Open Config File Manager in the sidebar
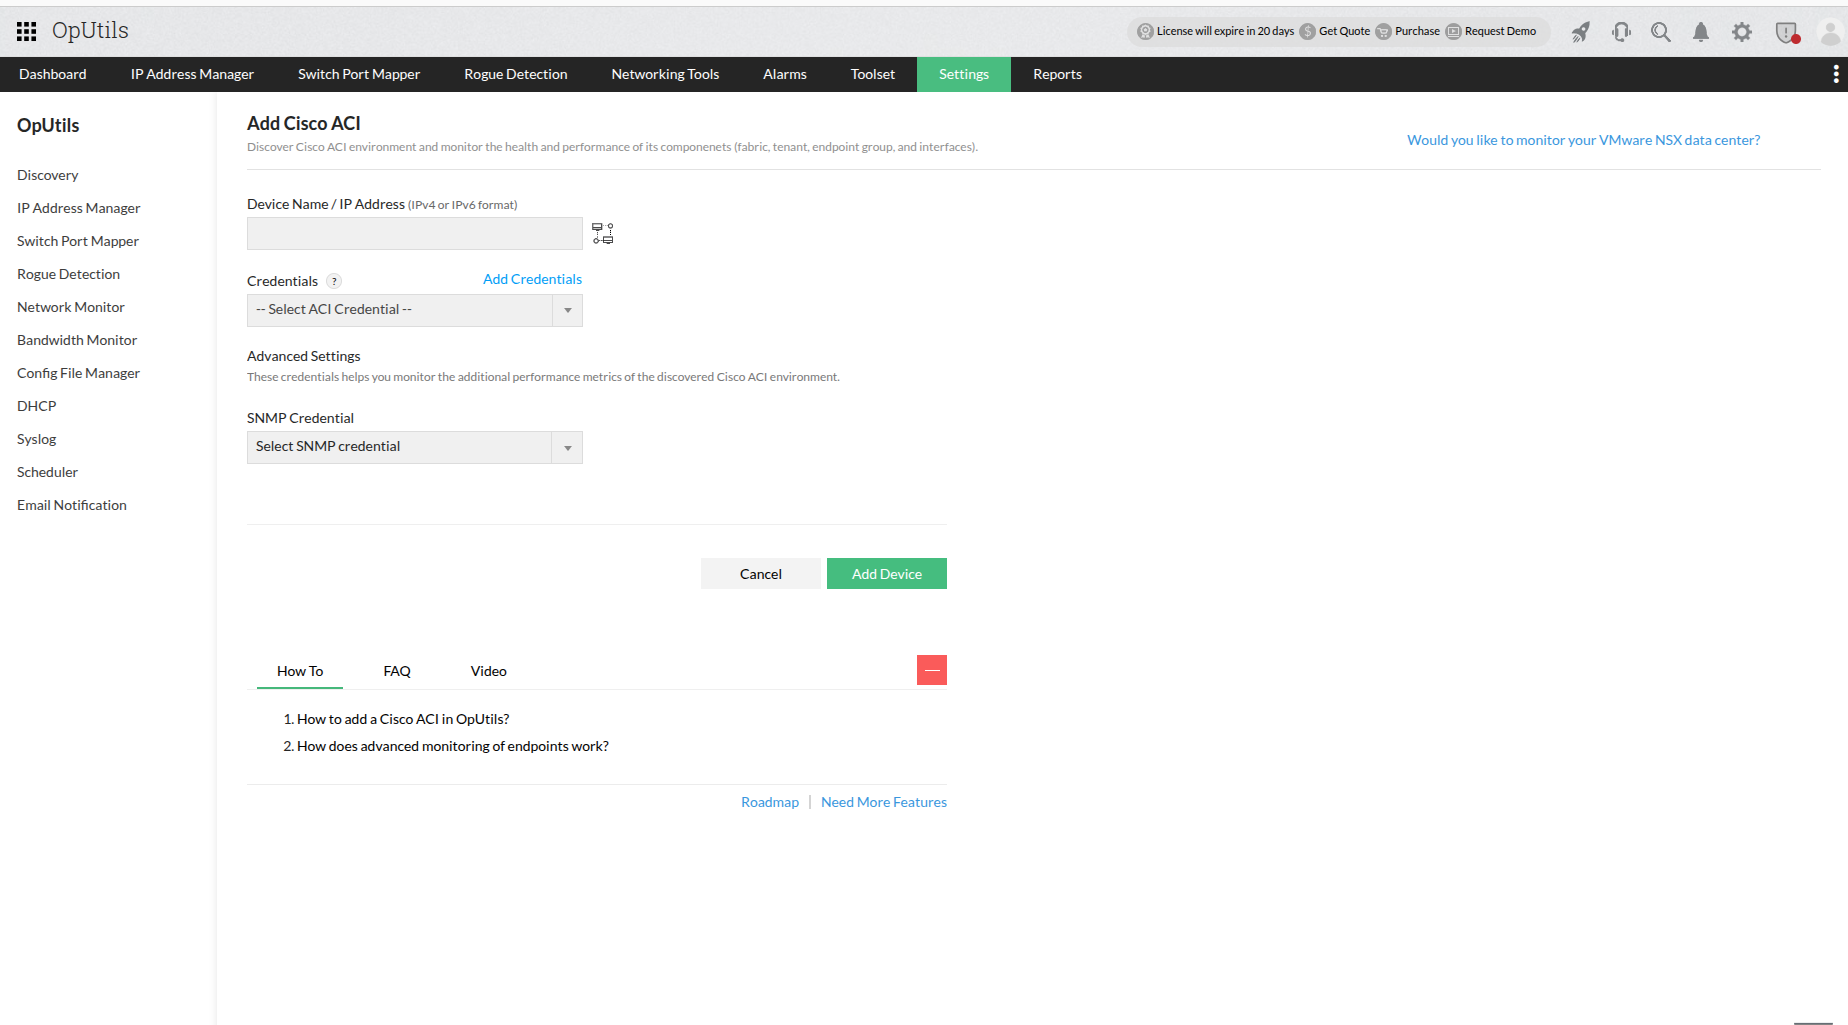The height and width of the screenshot is (1025, 1848). click(x=79, y=373)
